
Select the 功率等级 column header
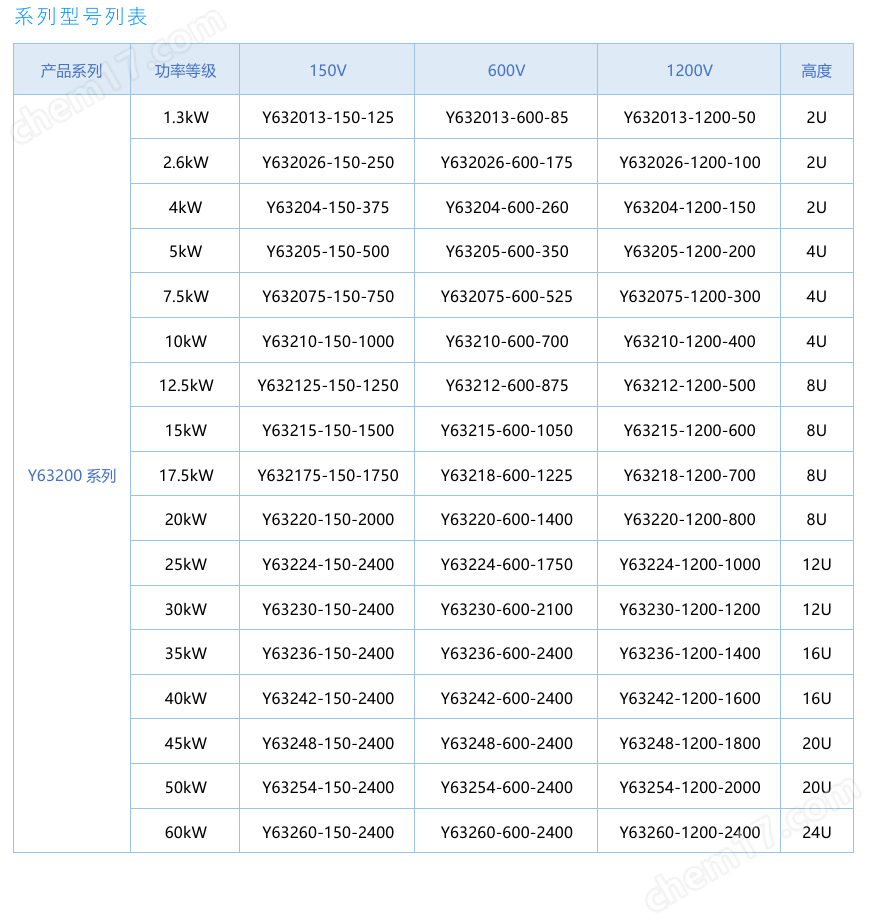pos(185,71)
